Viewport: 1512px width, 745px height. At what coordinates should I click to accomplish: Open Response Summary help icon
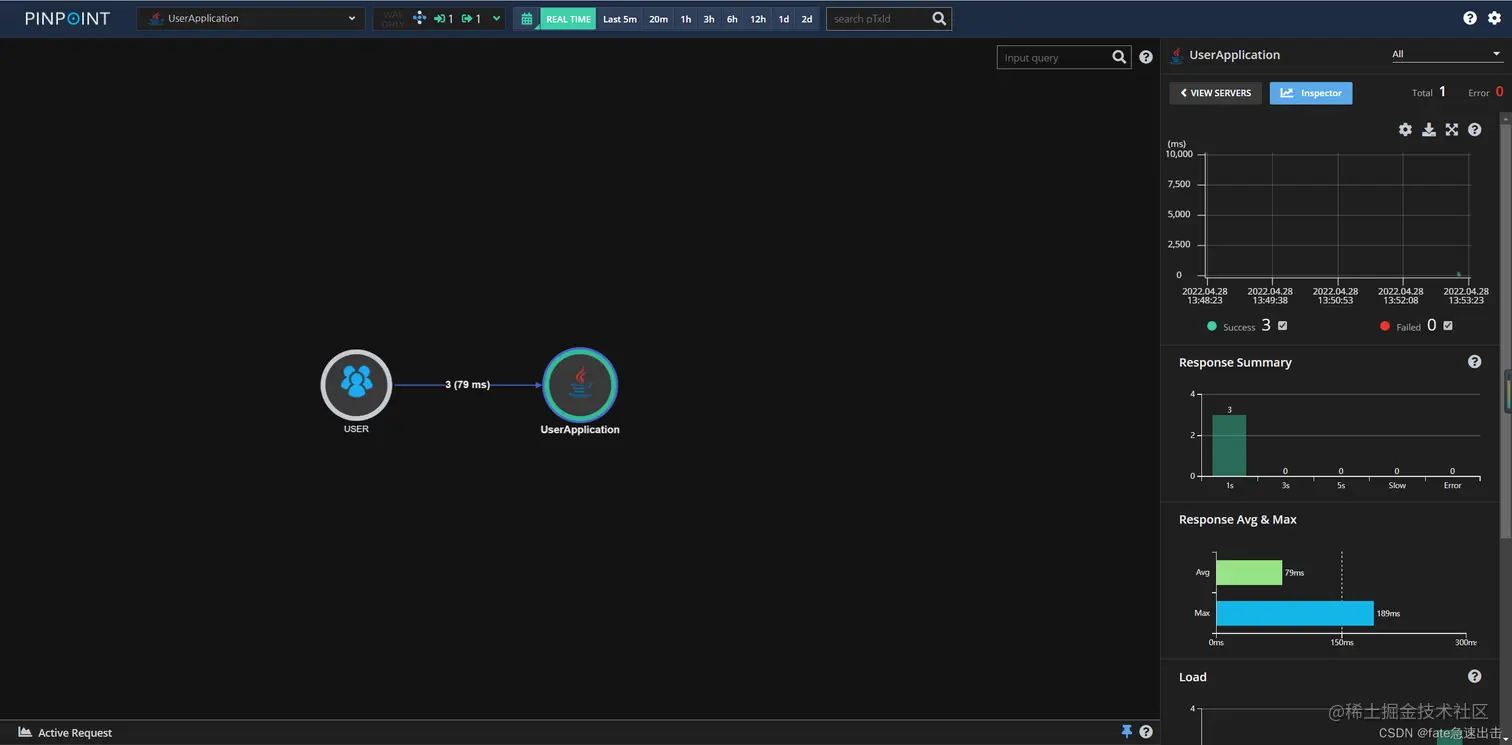tap(1474, 362)
